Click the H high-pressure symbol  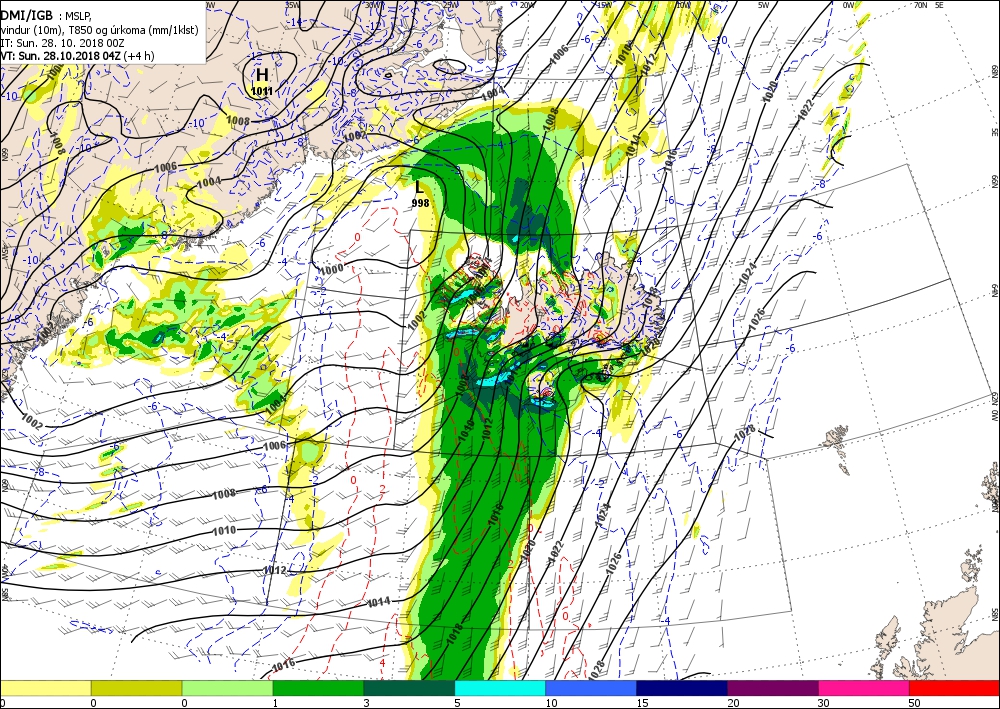[x=262, y=75]
